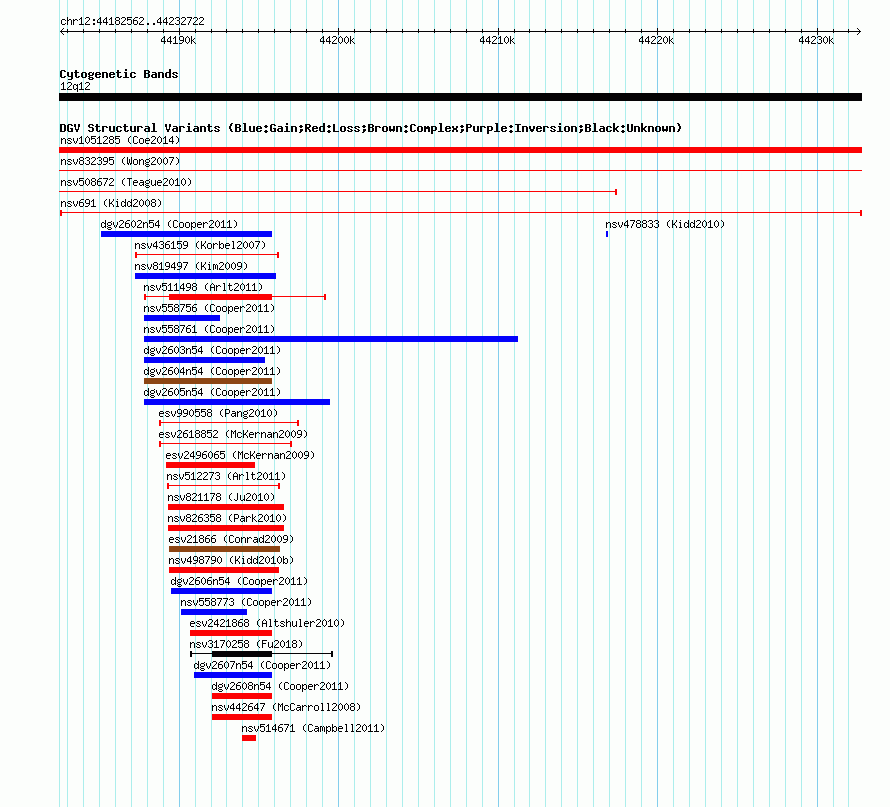Click the esv21866 (Conrad2009) label
The width and height of the screenshot is (890, 807).
pyautogui.click(x=231, y=539)
